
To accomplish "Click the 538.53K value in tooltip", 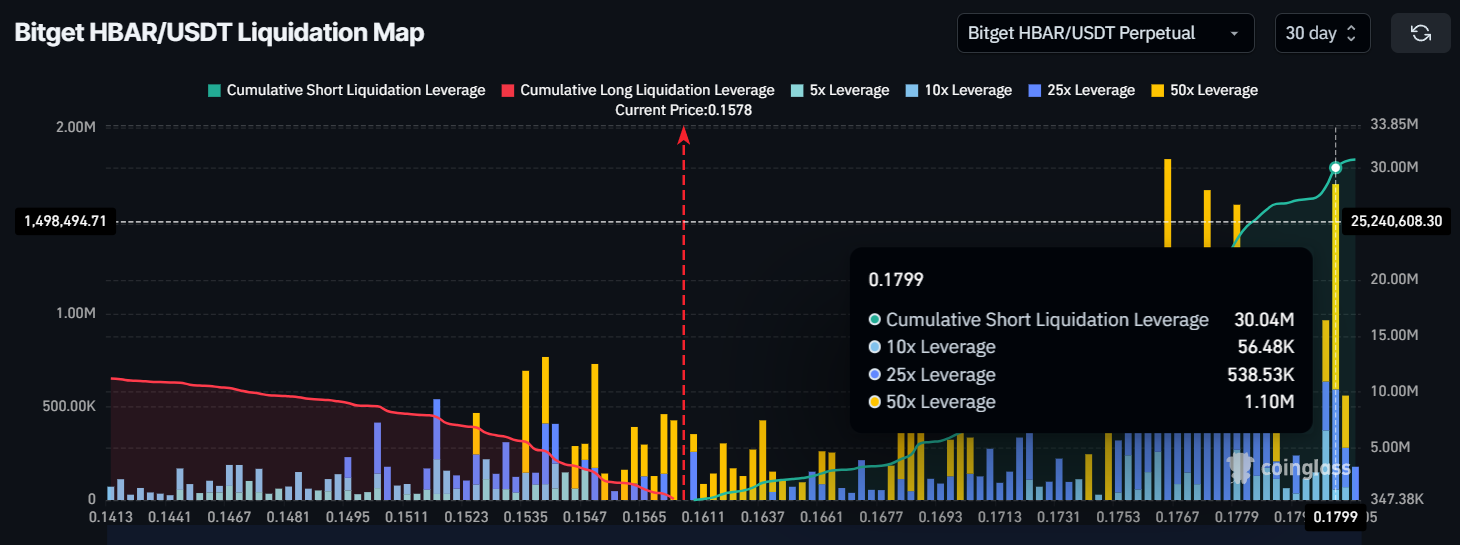I will [x=1261, y=375].
